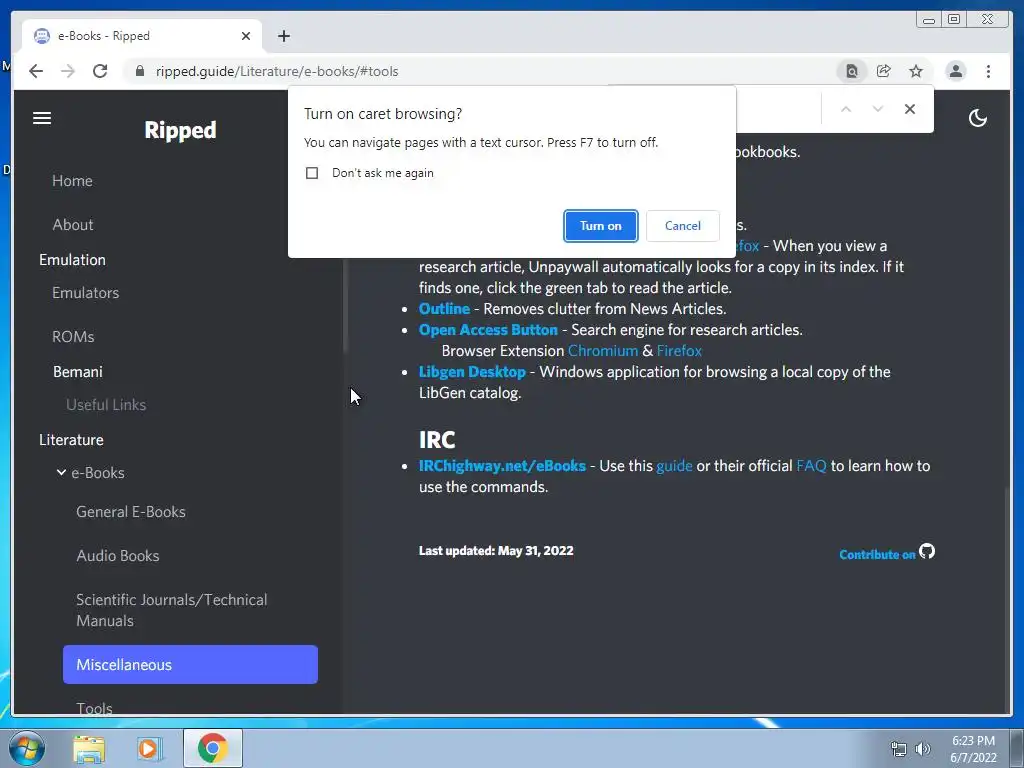Open the Firefox link after Chromium
Viewport: 1024px width, 768px height.
click(x=679, y=351)
